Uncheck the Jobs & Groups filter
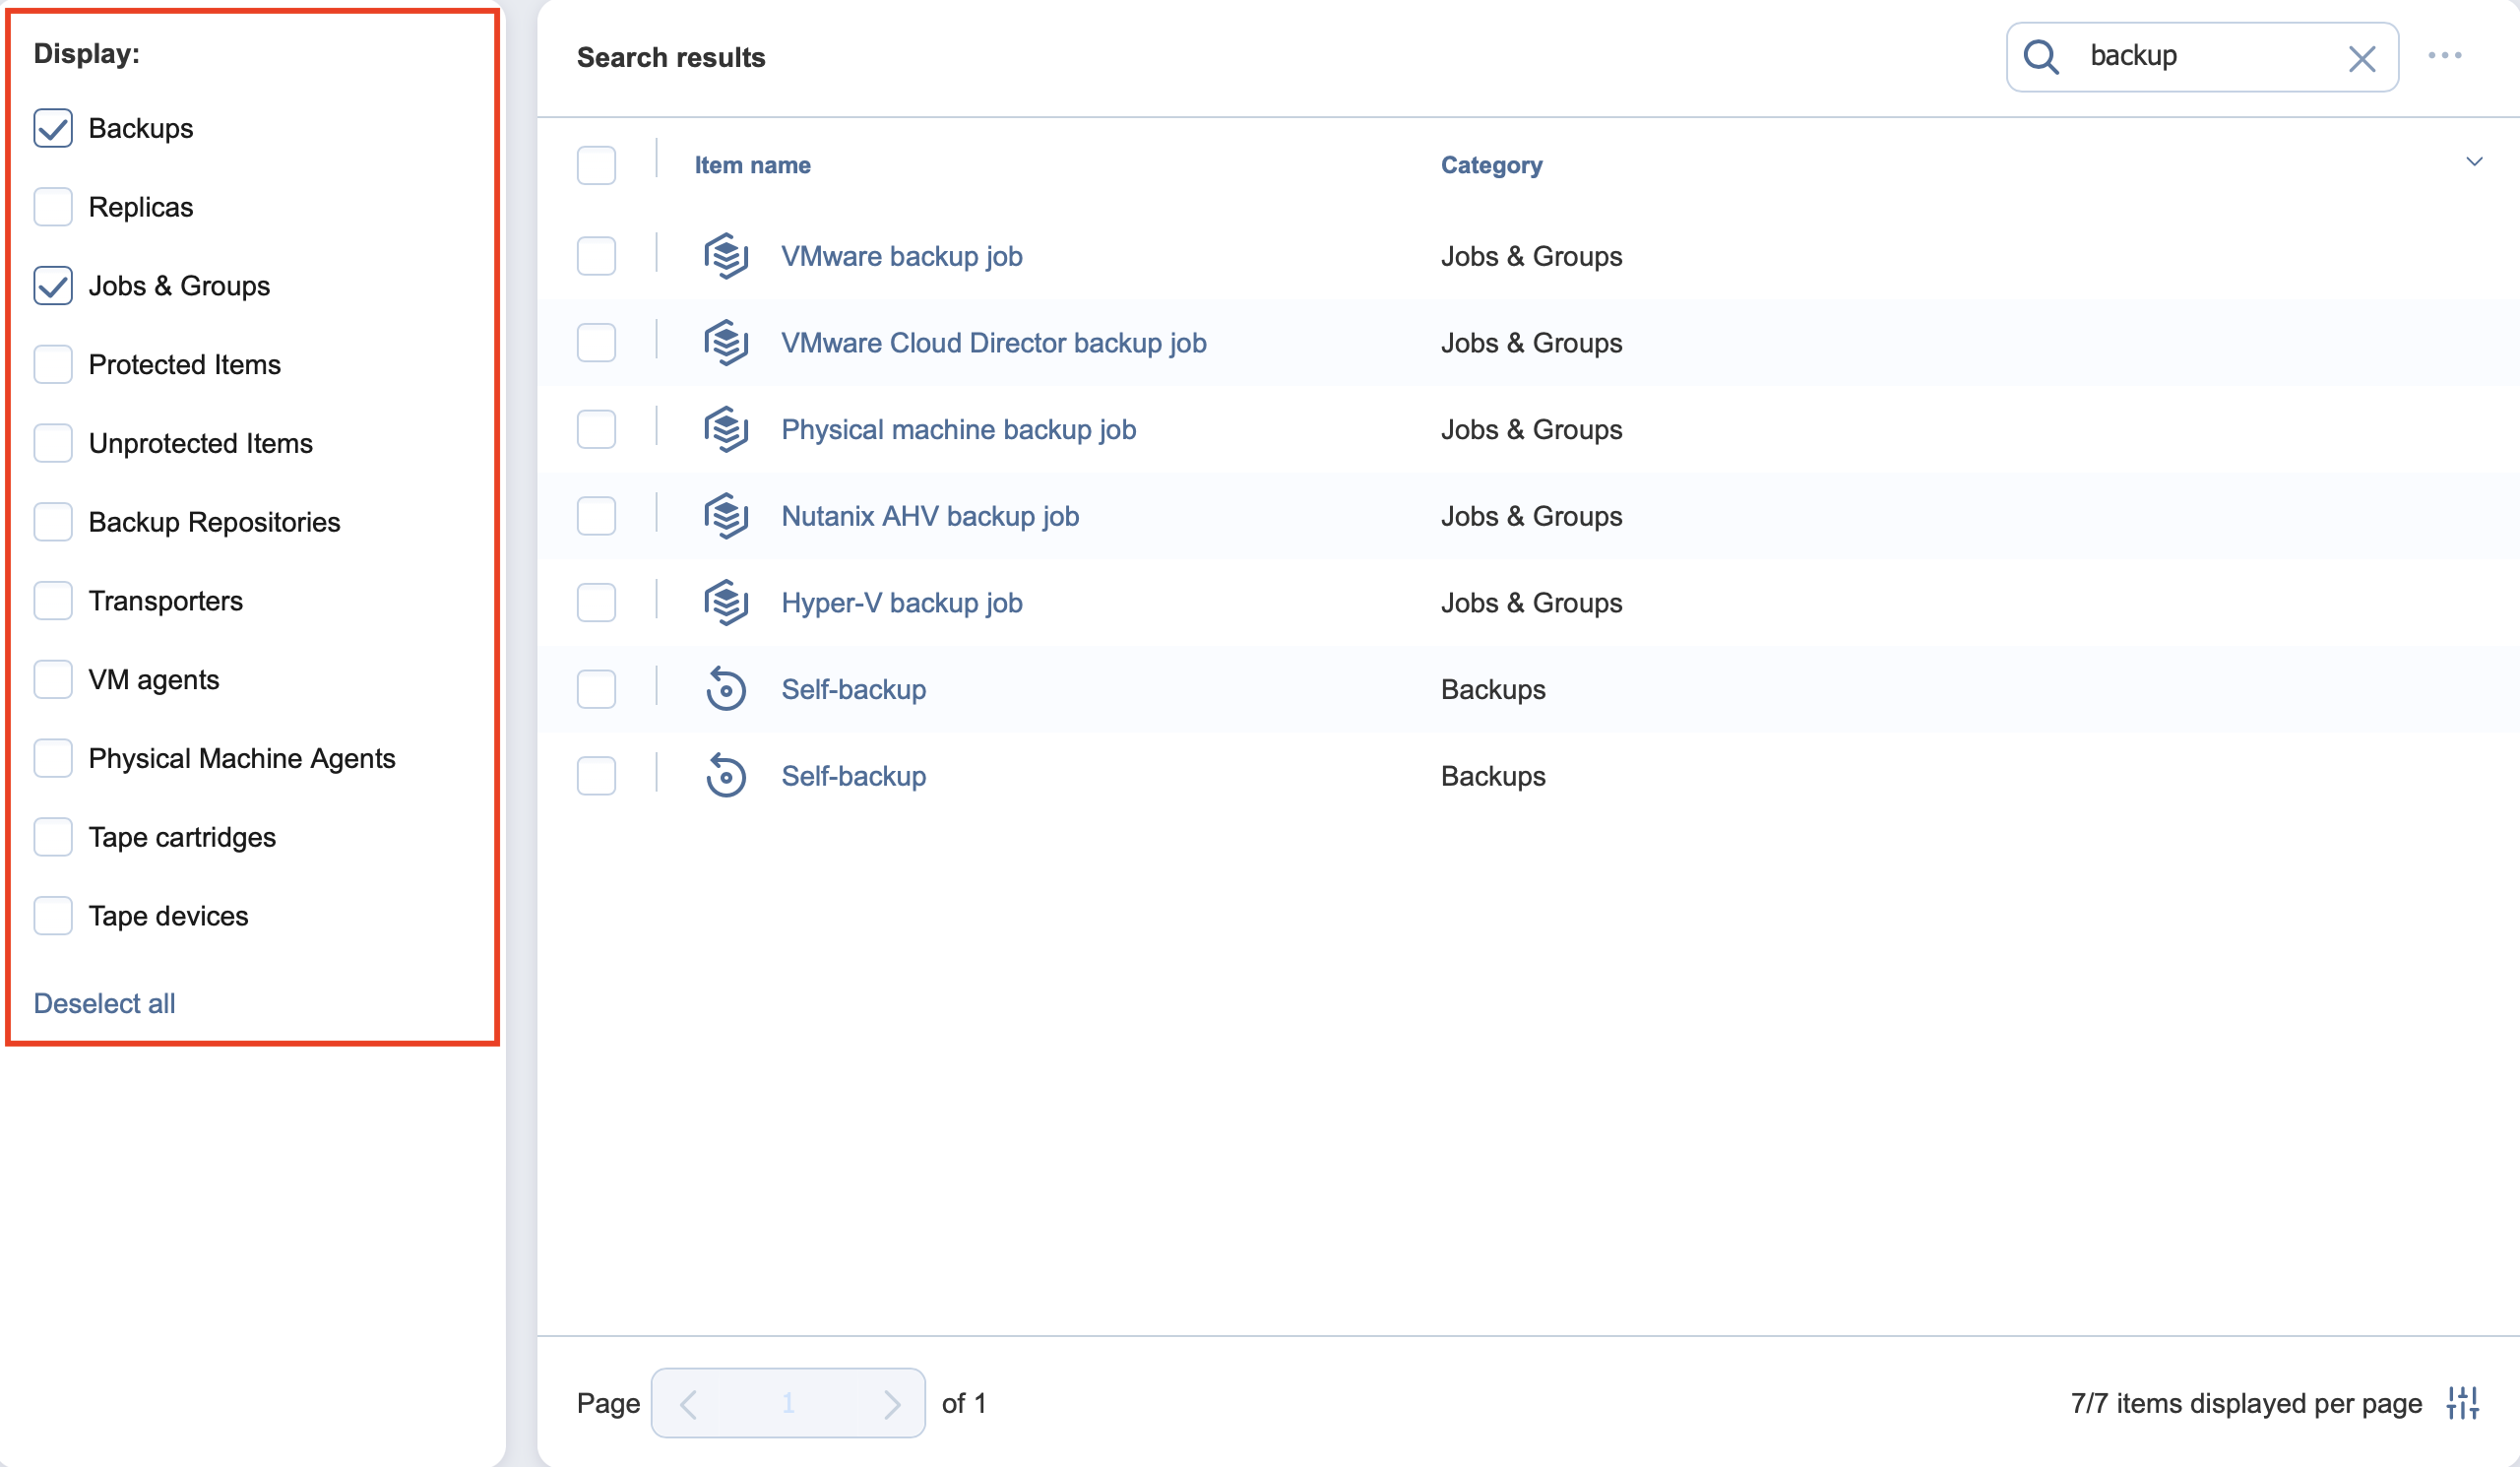 point(53,286)
